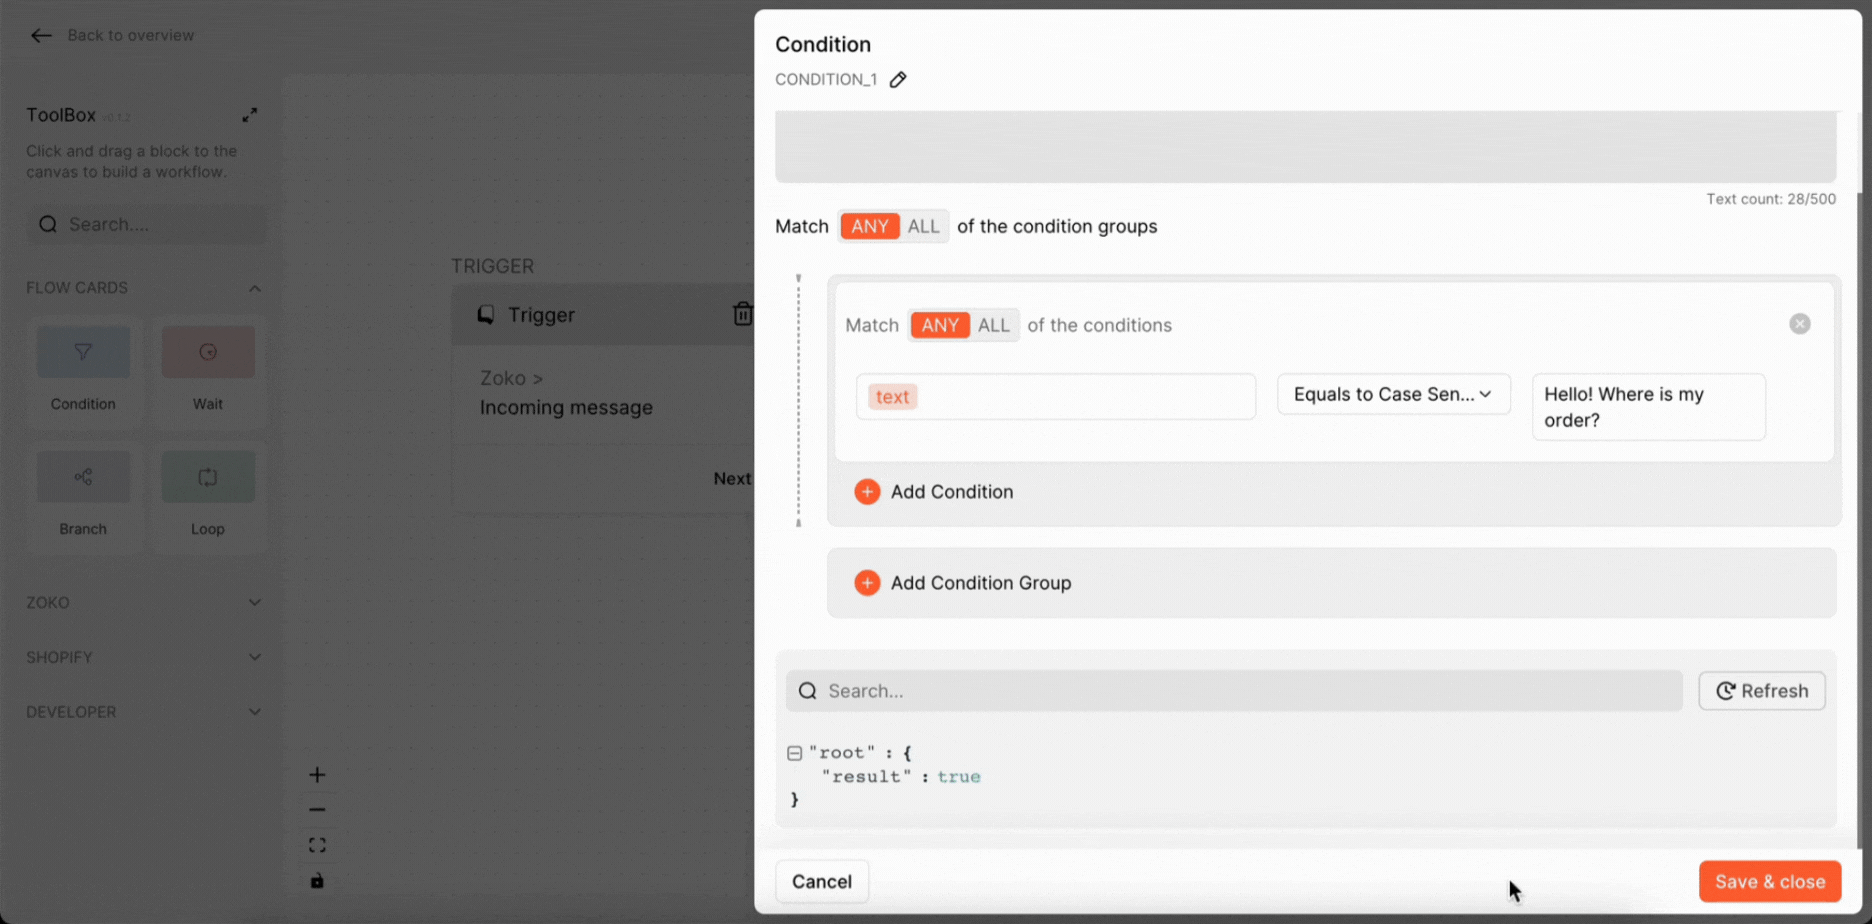Click Add Condition
Screen dimensions: 1872x924
(x=934, y=492)
